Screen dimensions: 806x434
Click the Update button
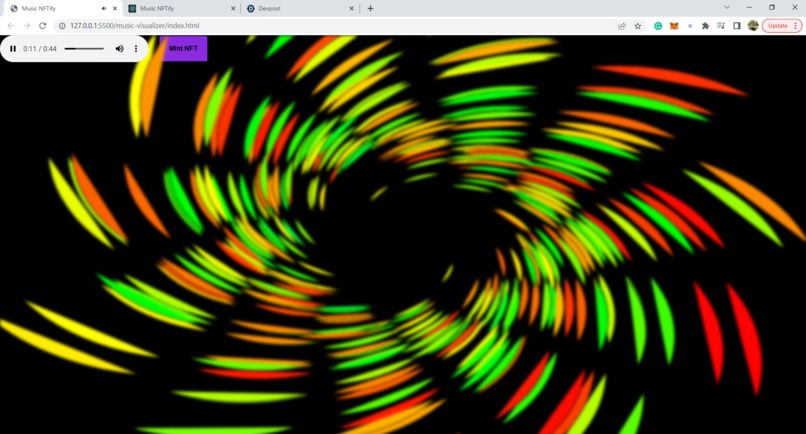[778, 26]
